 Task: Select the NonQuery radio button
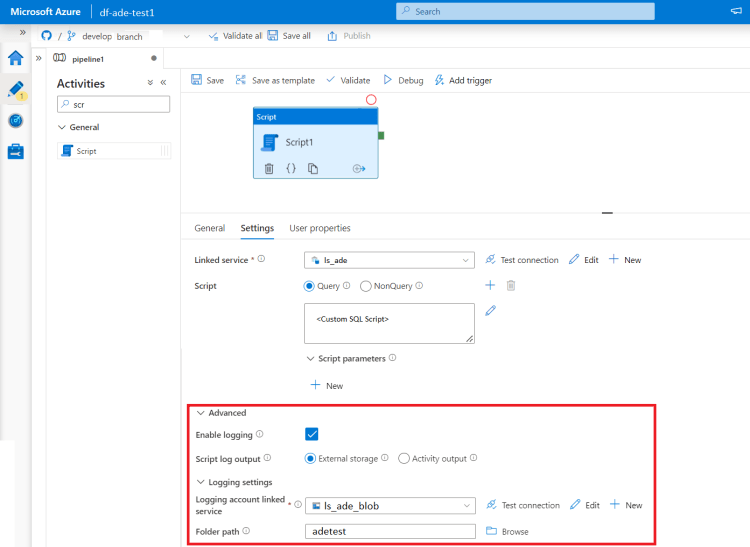(365, 286)
